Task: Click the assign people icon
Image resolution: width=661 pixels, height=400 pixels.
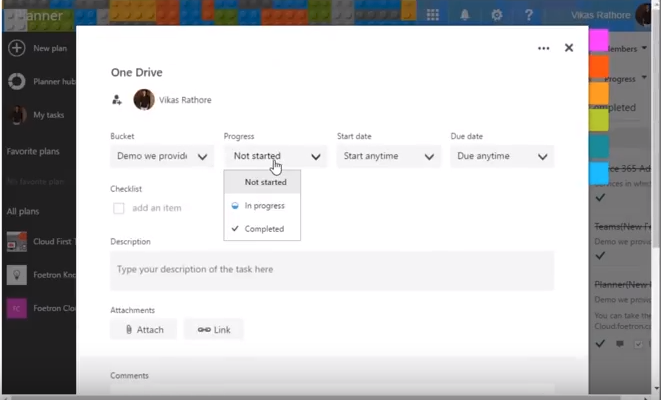Action: tap(117, 100)
